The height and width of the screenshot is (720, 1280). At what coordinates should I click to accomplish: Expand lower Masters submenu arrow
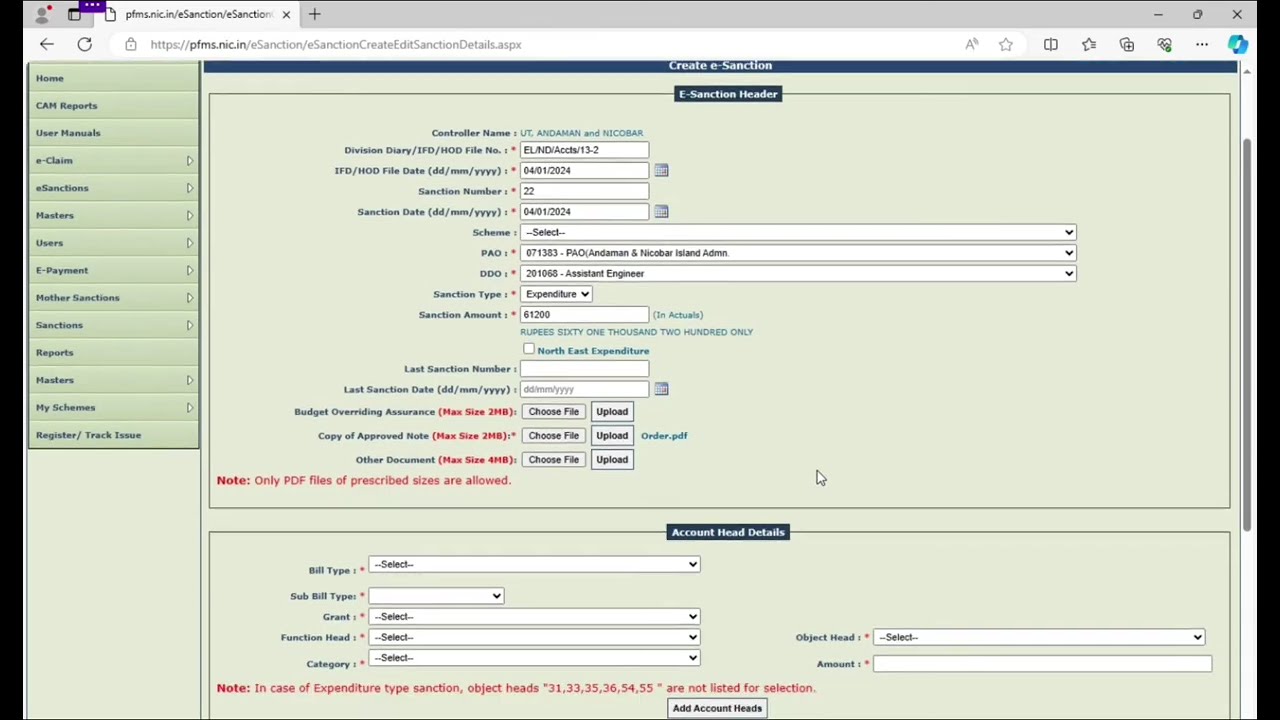[189, 380]
